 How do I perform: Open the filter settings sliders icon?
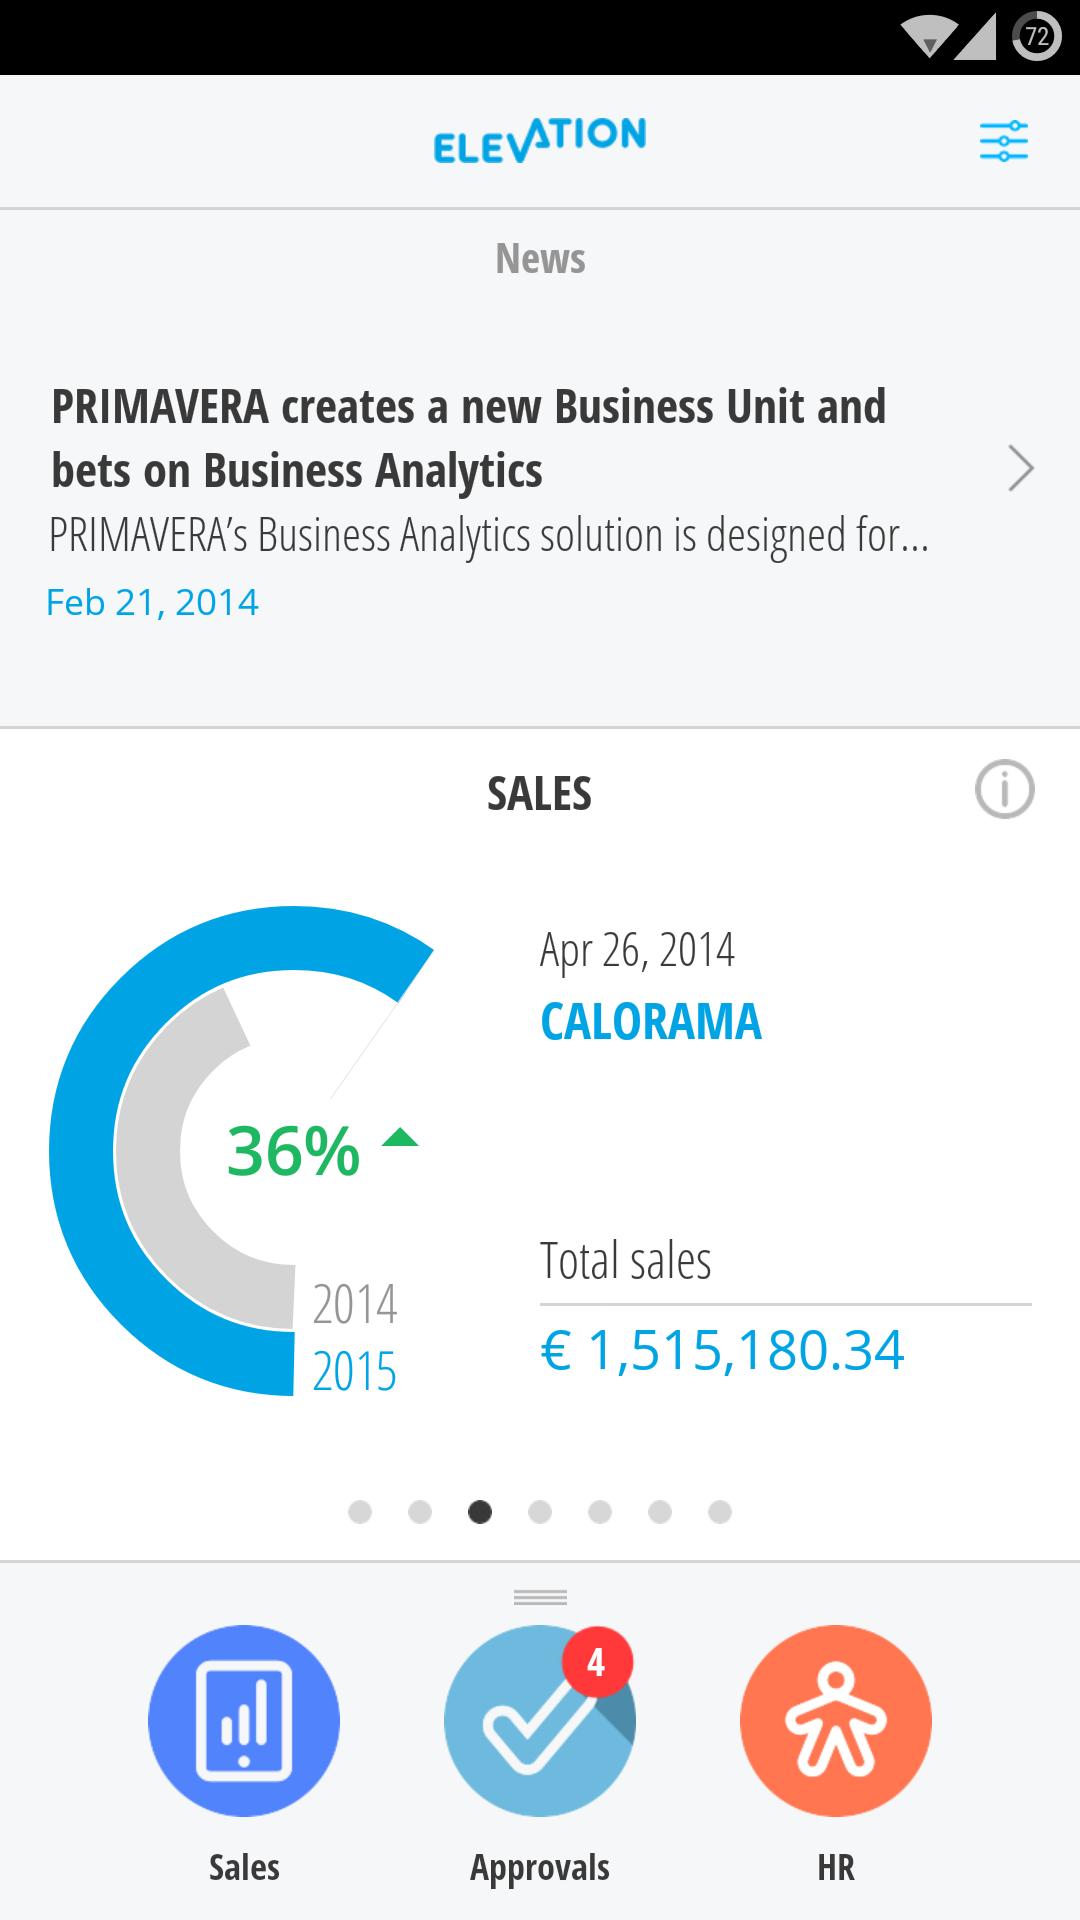pyautogui.click(x=1003, y=141)
